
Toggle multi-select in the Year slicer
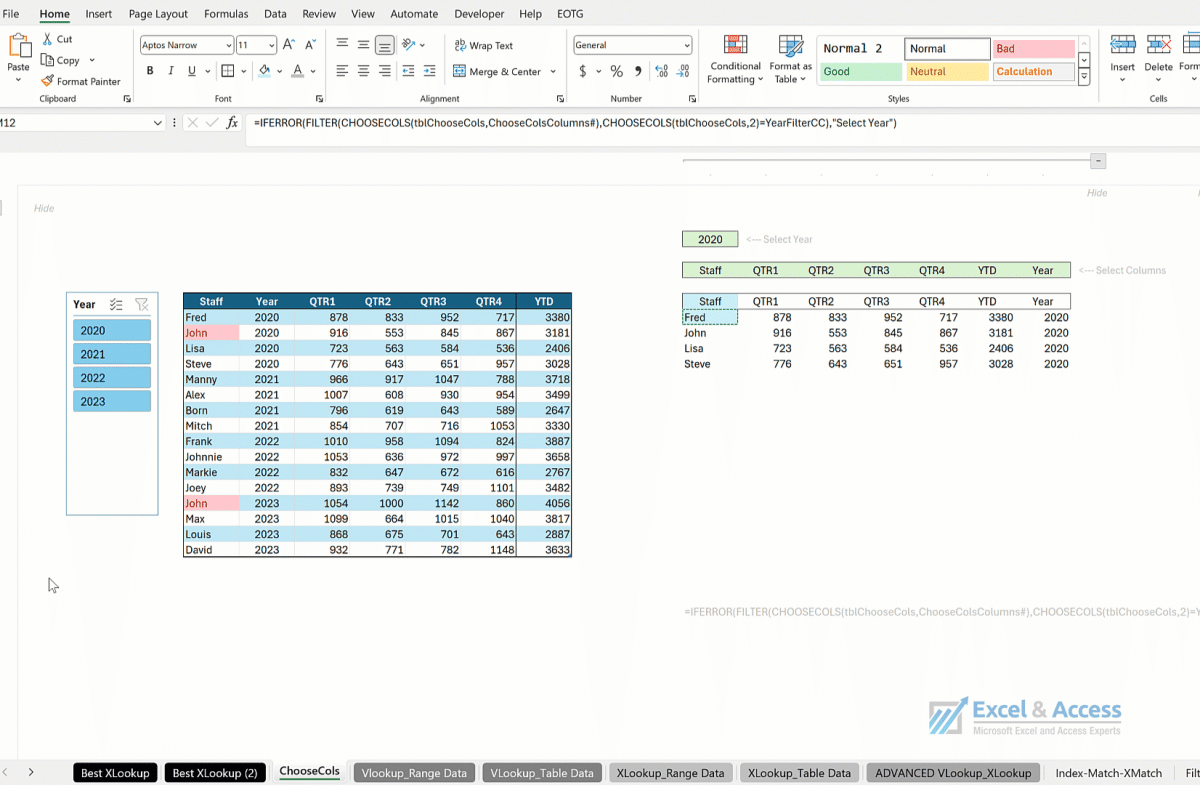(x=116, y=304)
